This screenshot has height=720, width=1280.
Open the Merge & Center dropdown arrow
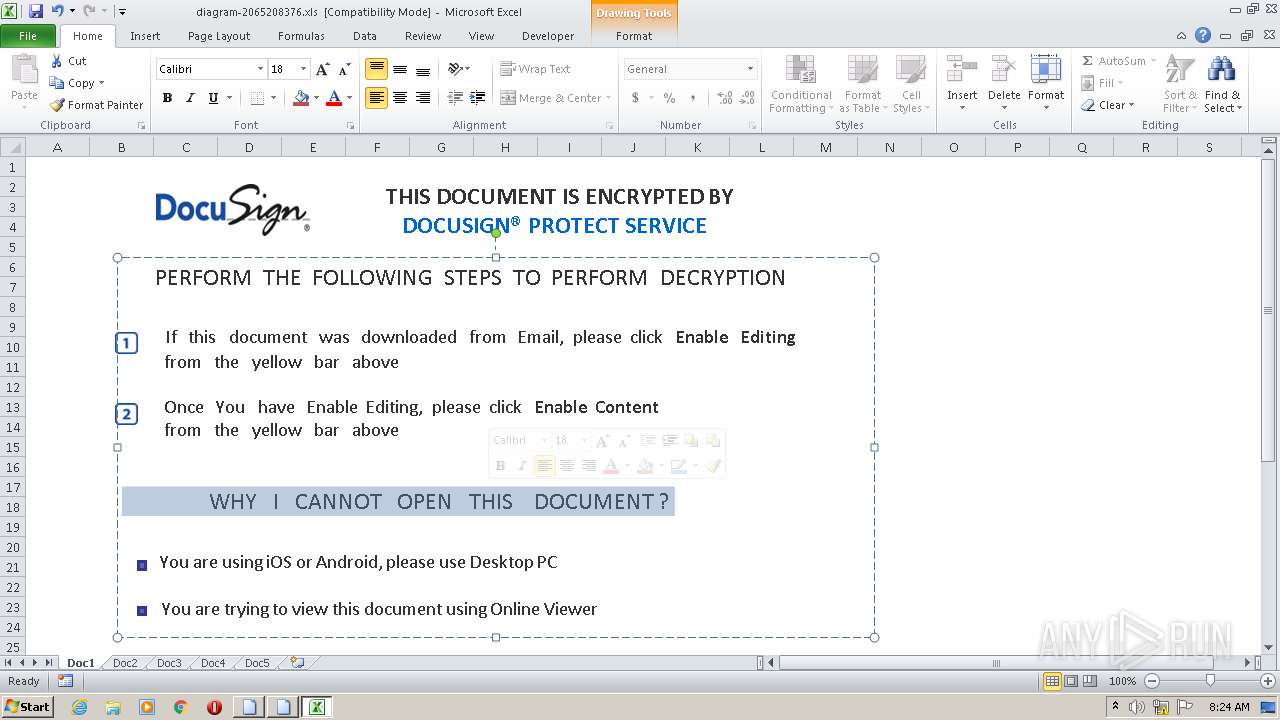610,98
